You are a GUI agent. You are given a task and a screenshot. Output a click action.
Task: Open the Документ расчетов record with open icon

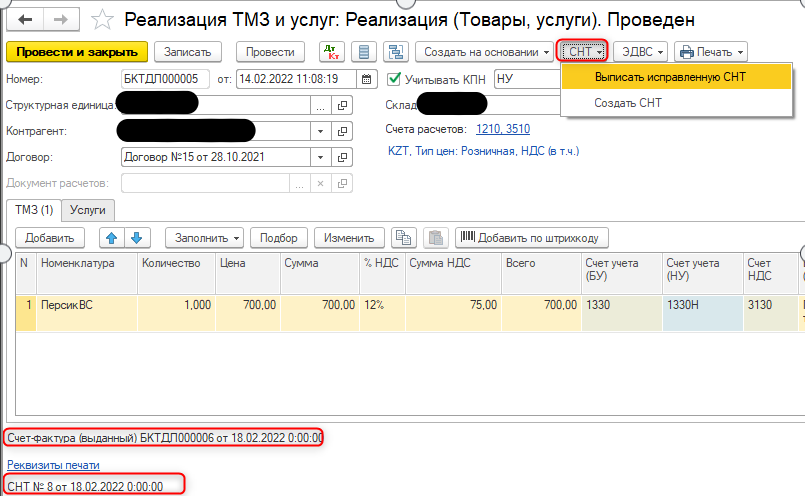pyautogui.click(x=342, y=183)
